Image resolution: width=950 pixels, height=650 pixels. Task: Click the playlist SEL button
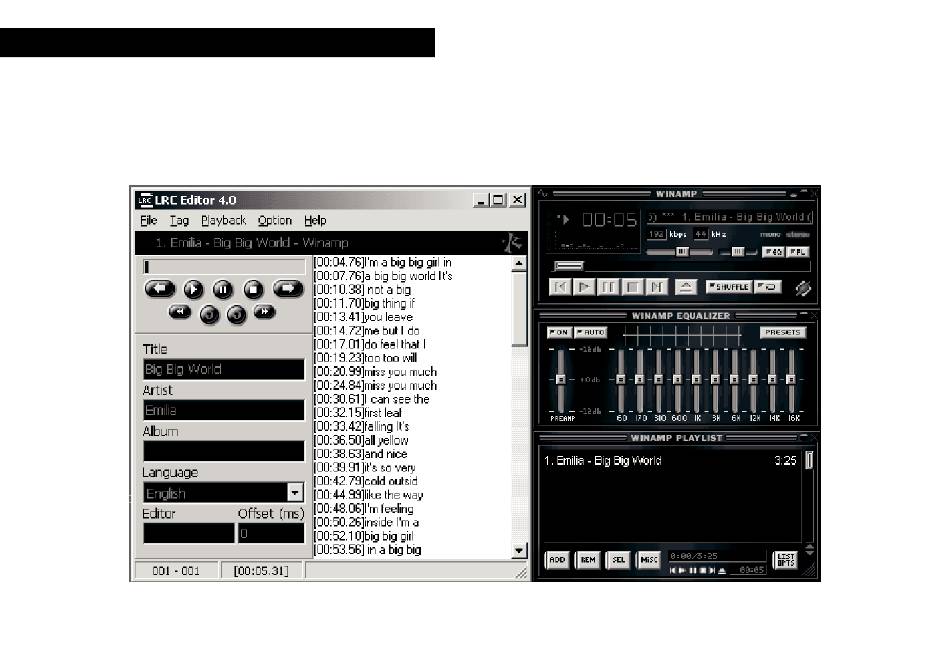618,560
